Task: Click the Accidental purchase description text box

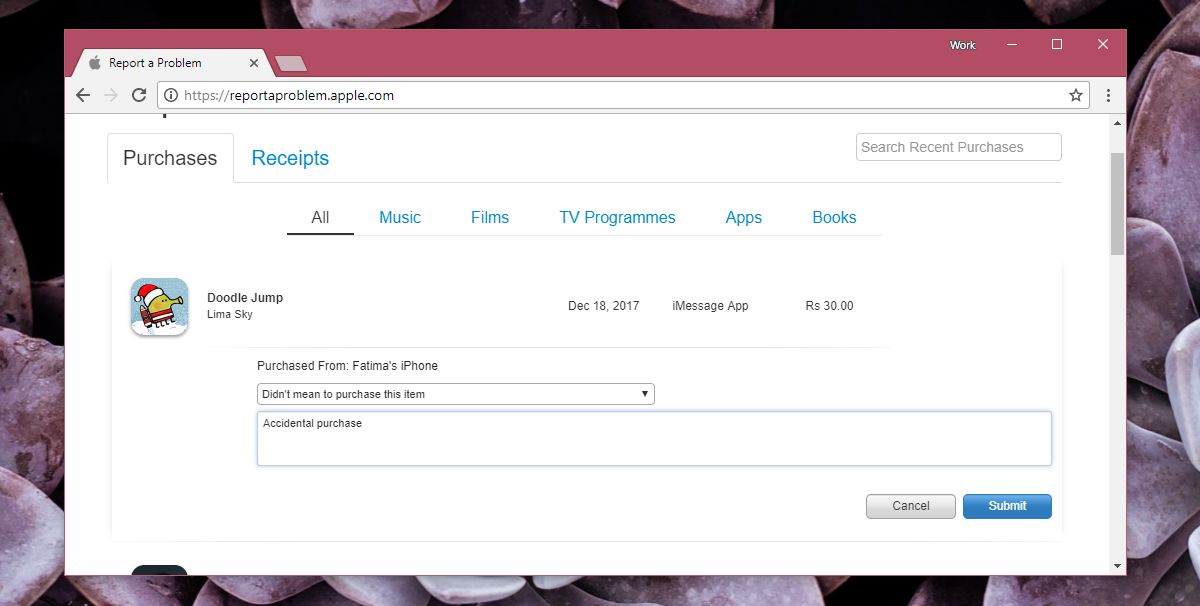Action: (654, 438)
